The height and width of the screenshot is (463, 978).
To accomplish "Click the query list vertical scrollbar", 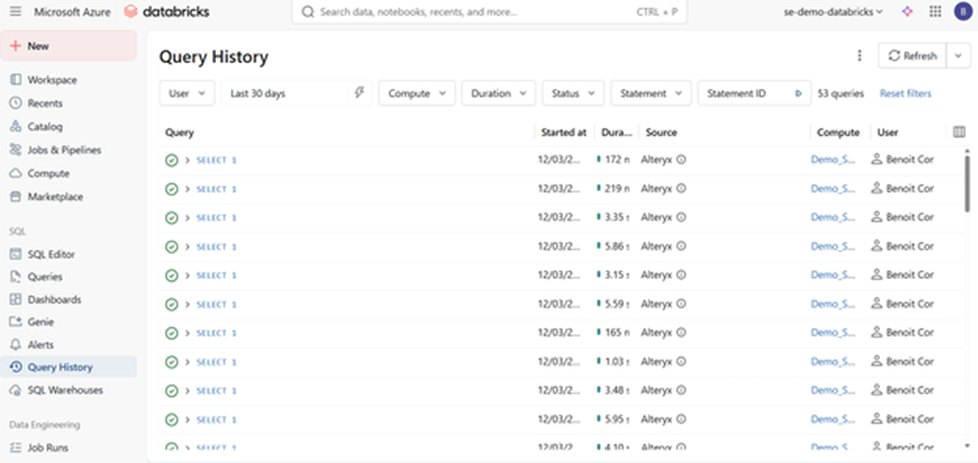I will coord(967,181).
